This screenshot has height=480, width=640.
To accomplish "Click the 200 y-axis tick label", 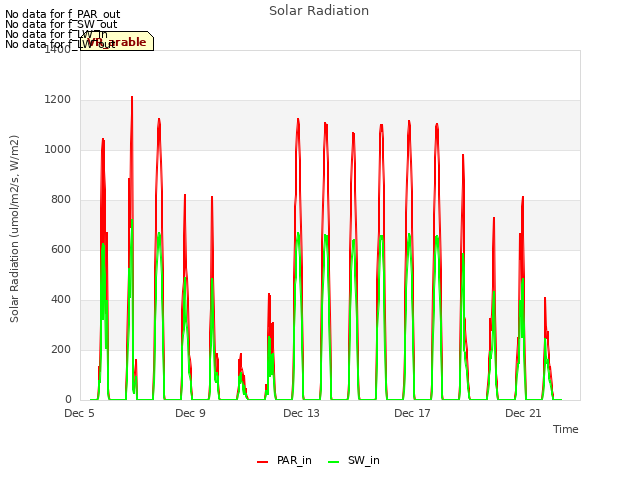I will coord(61,350).
